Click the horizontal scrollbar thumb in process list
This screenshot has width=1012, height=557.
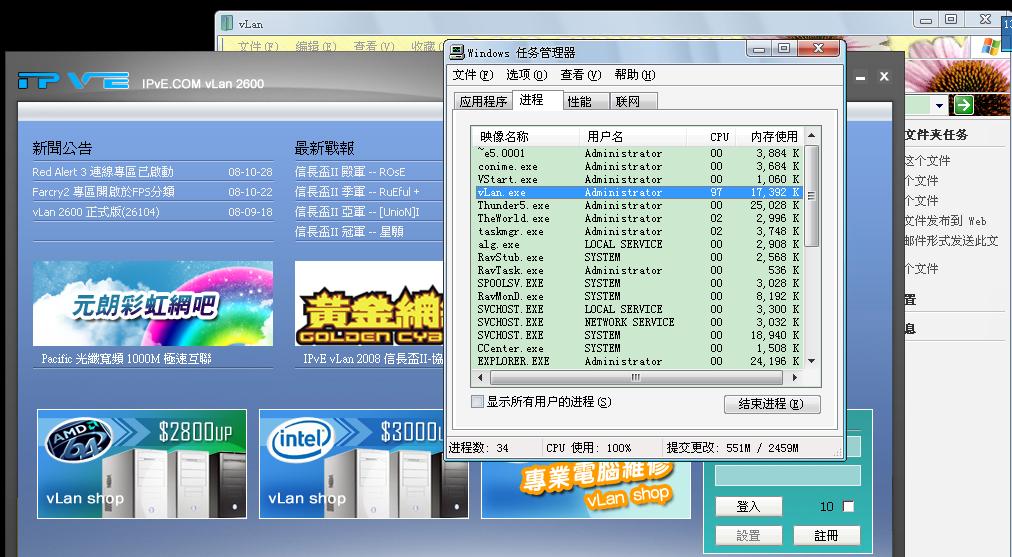[x=636, y=377]
